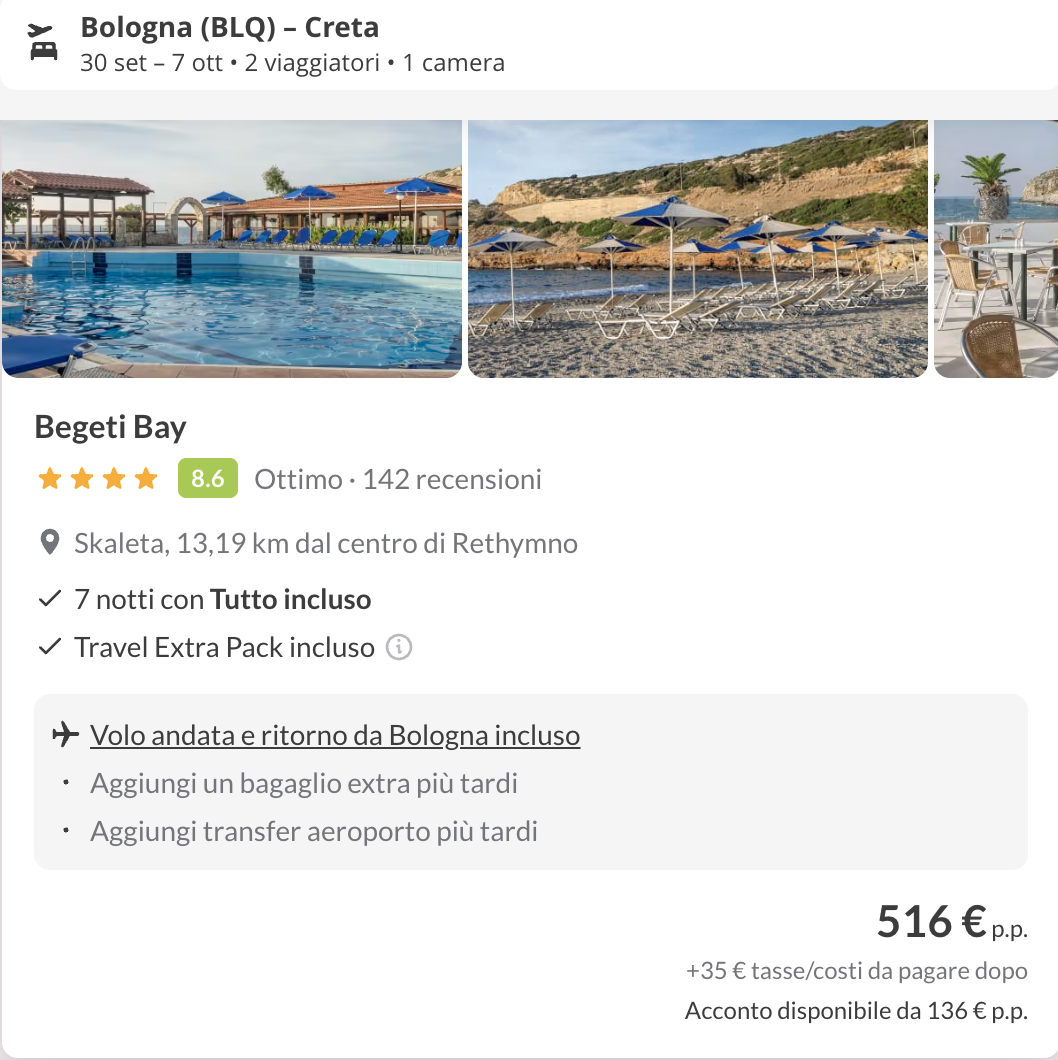Open the Begeti Bay hotel title

click(x=111, y=427)
